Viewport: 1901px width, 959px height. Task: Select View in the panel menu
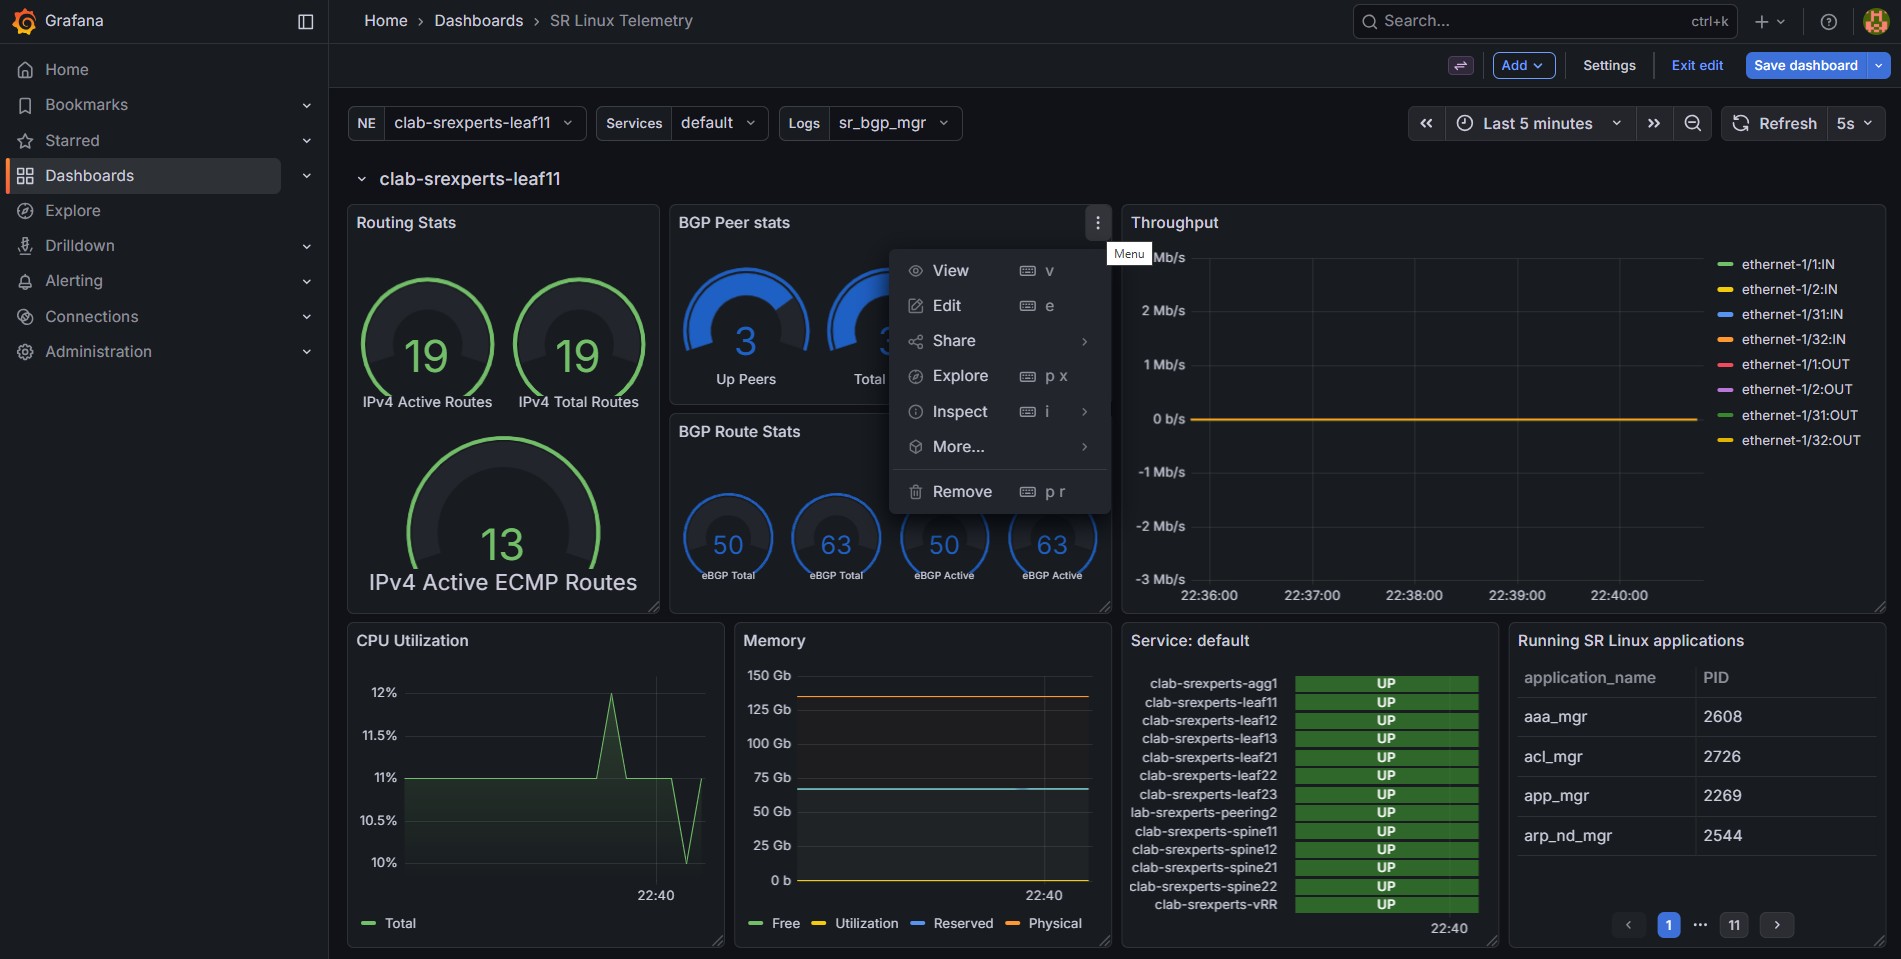click(x=999, y=271)
